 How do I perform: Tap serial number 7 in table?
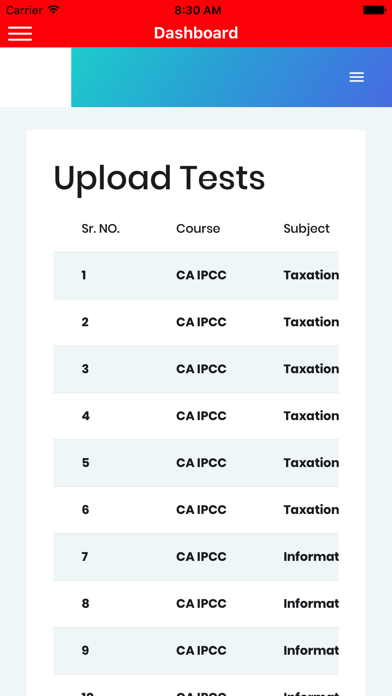85,557
